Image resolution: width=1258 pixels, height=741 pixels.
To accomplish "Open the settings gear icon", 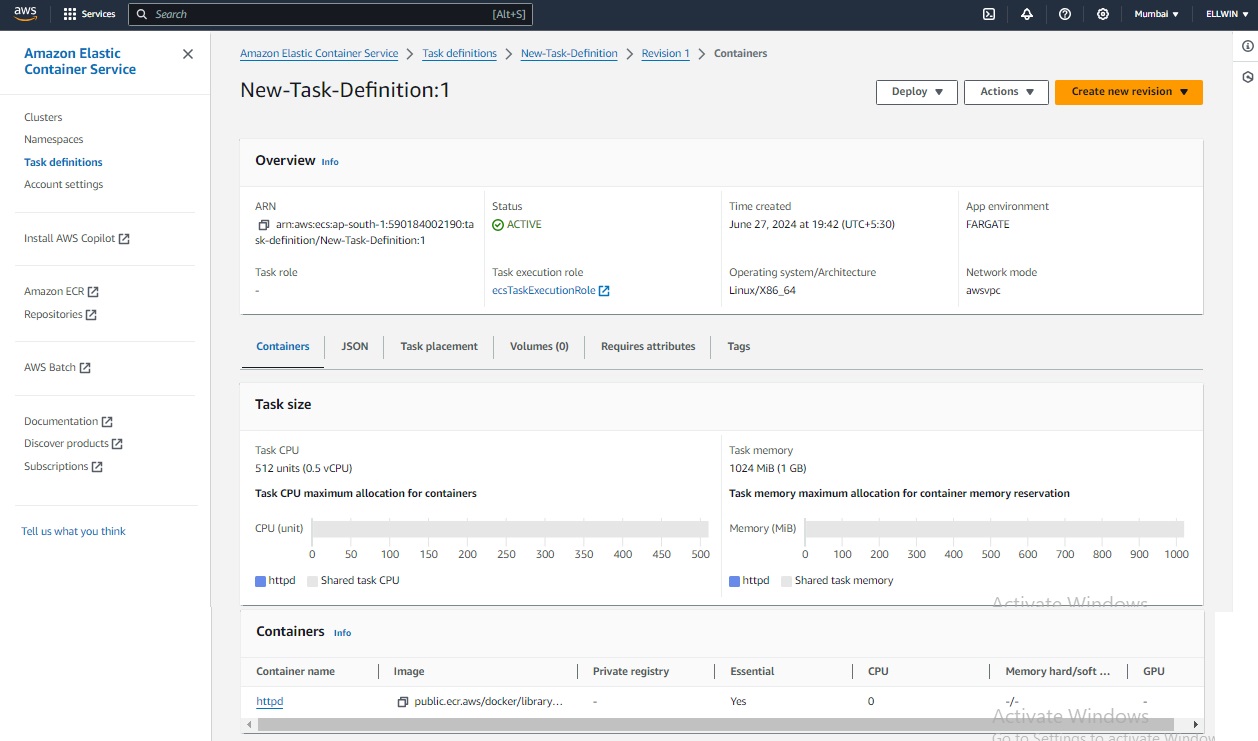I will pos(1103,14).
